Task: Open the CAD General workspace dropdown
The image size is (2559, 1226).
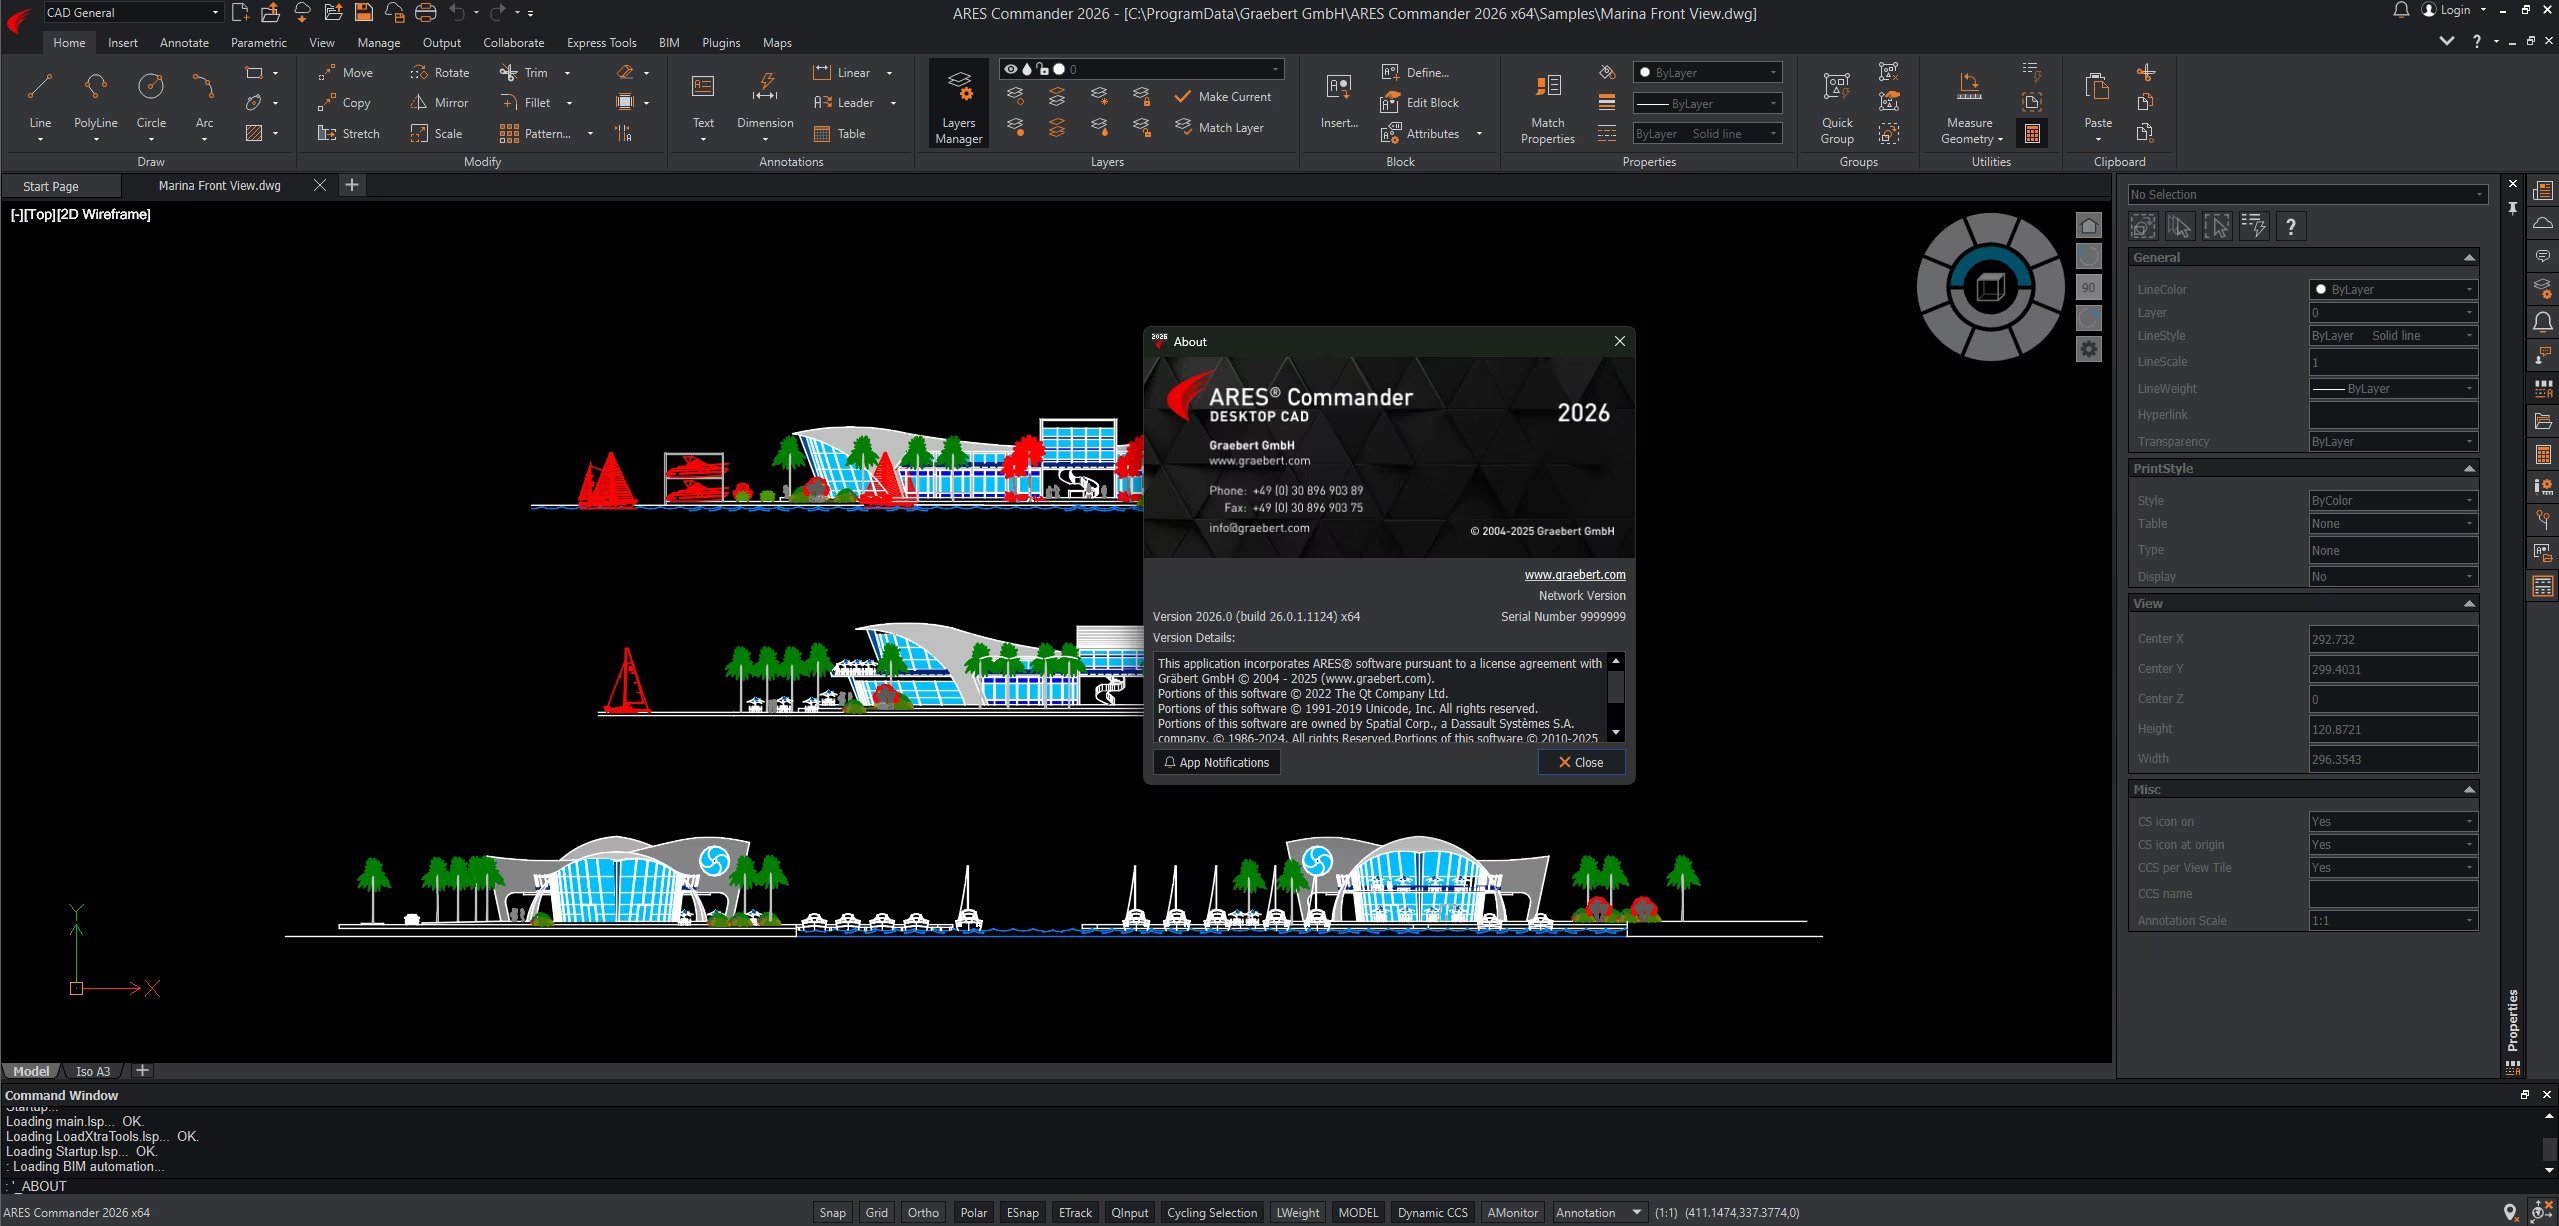Action: [x=132, y=12]
